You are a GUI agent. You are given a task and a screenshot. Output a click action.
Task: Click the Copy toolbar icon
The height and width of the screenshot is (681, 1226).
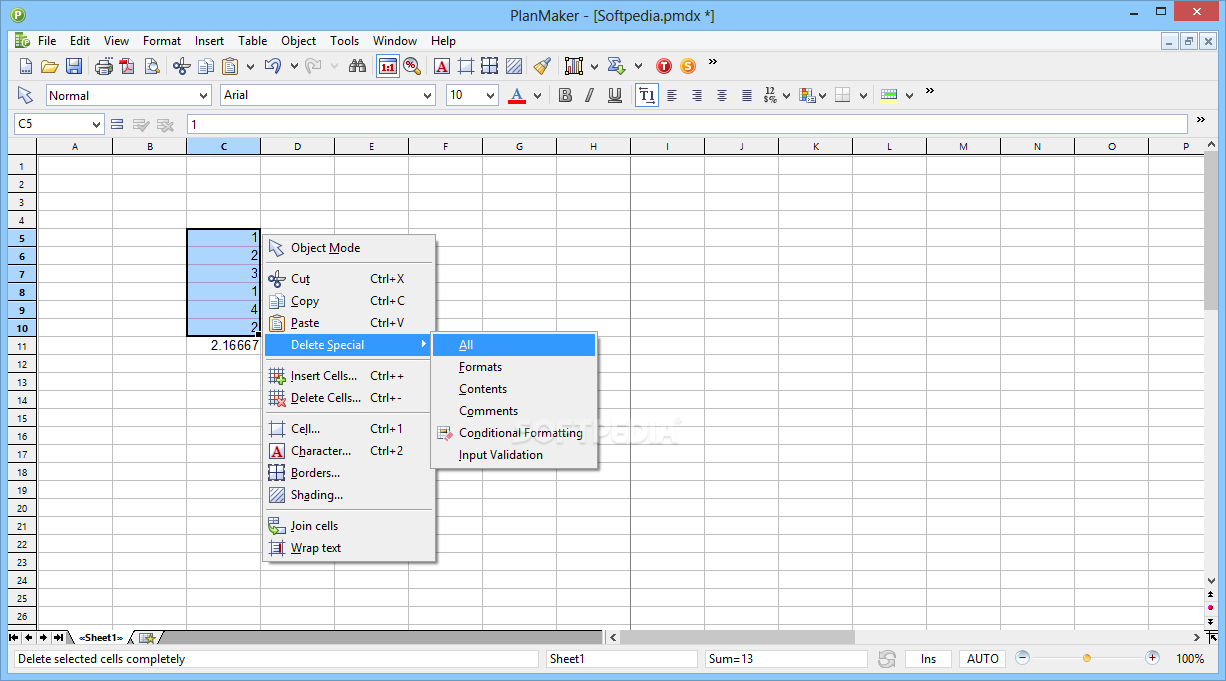pos(206,66)
